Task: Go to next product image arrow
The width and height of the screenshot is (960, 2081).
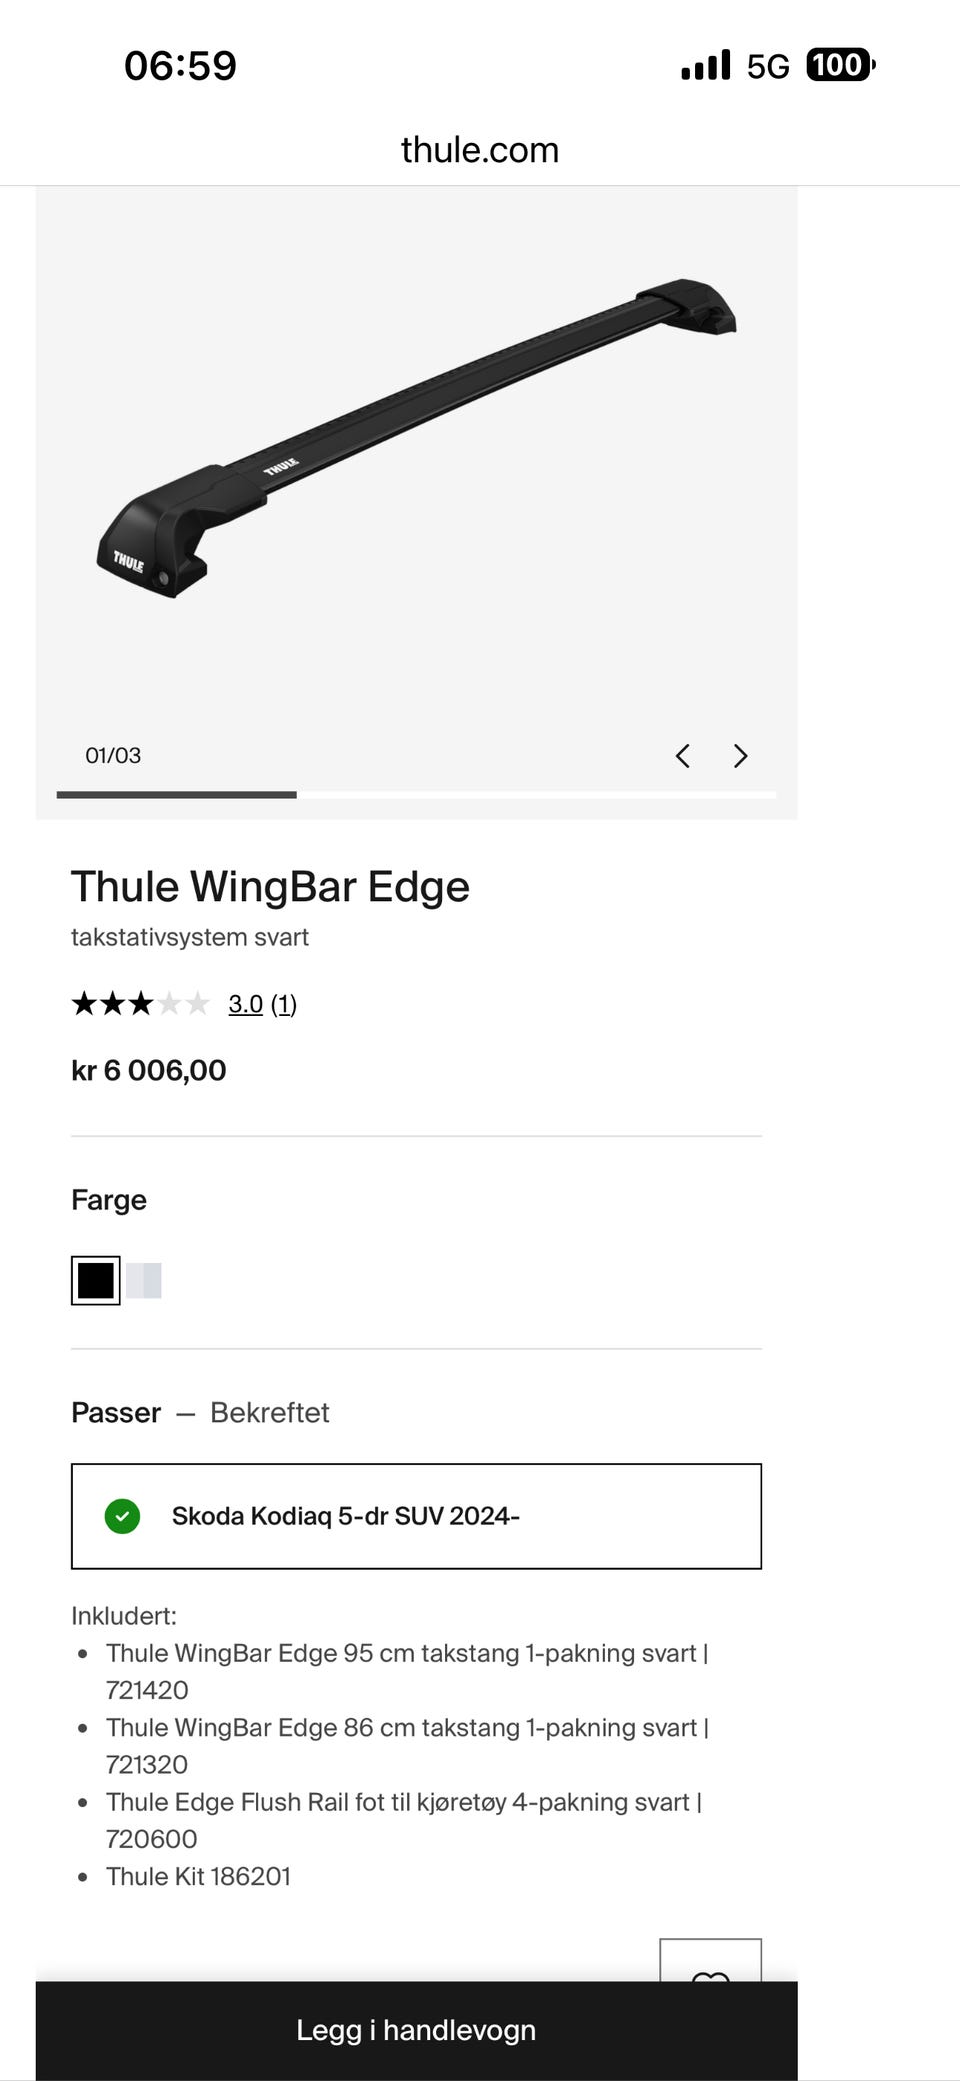Action: pos(740,756)
